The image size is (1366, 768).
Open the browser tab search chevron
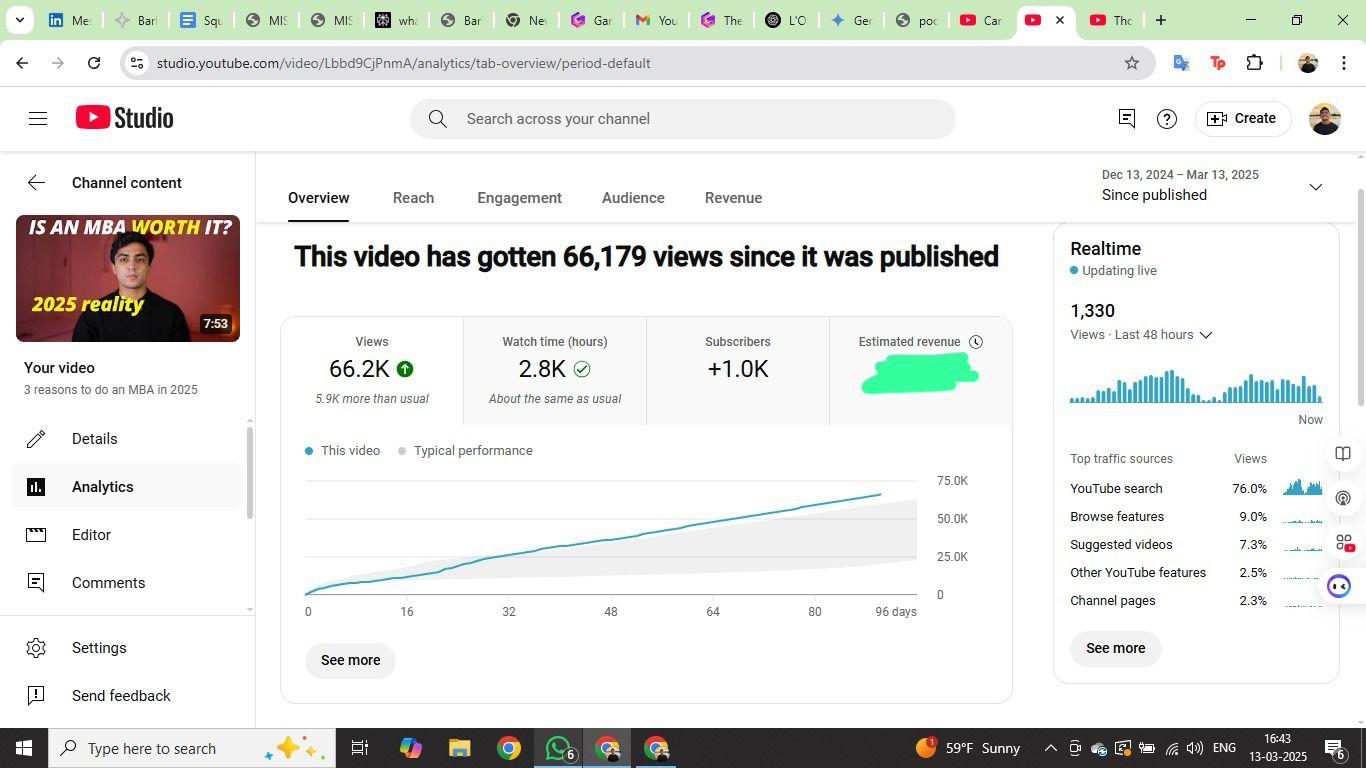pyautogui.click(x=19, y=20)
